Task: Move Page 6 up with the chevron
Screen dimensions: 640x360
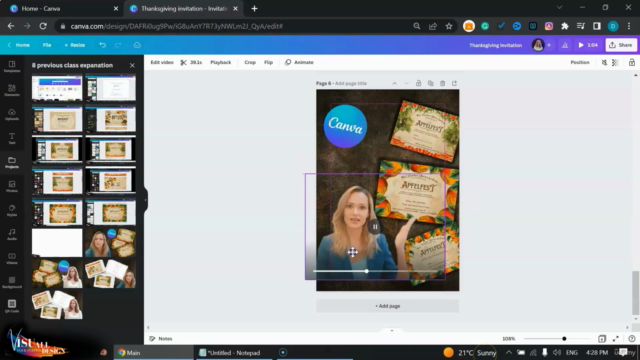Action: (394, 83)
